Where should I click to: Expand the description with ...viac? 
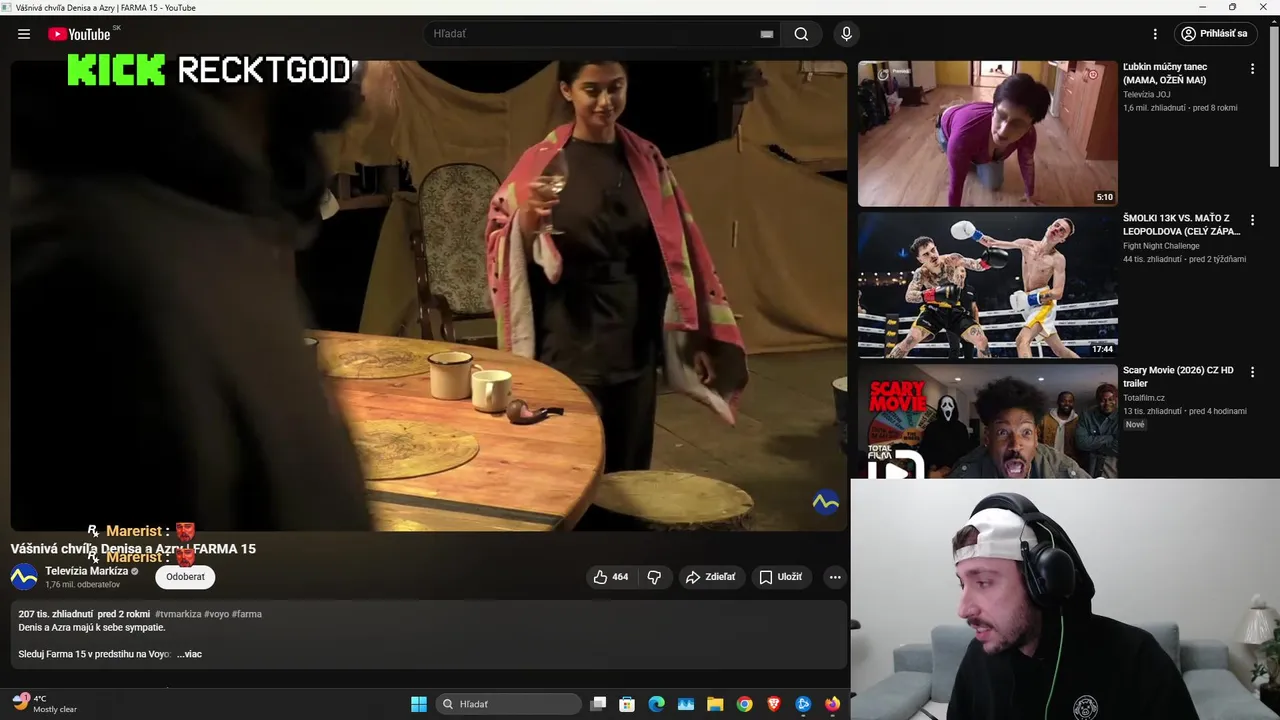[189, 654]
